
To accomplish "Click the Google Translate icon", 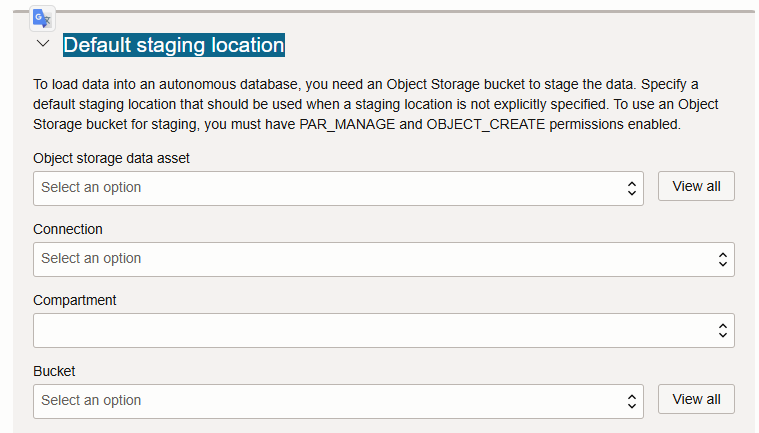I will (42, 18).
